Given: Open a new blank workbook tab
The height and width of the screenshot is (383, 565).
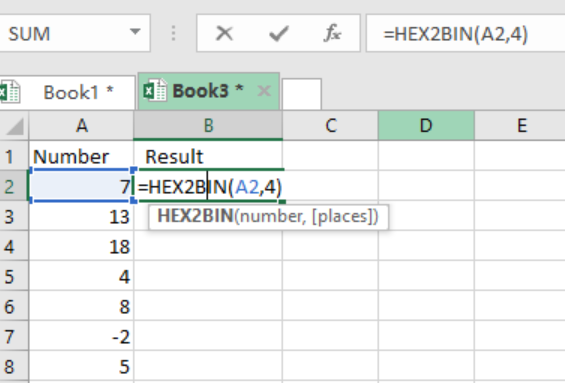Looking at the screenshot, I should click(x=302, y=94).
